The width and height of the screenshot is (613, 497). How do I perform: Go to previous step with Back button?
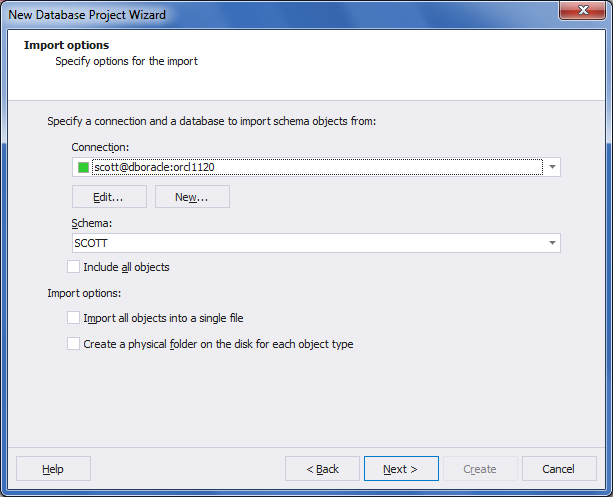pyautogui.click(x=322, y=469)
